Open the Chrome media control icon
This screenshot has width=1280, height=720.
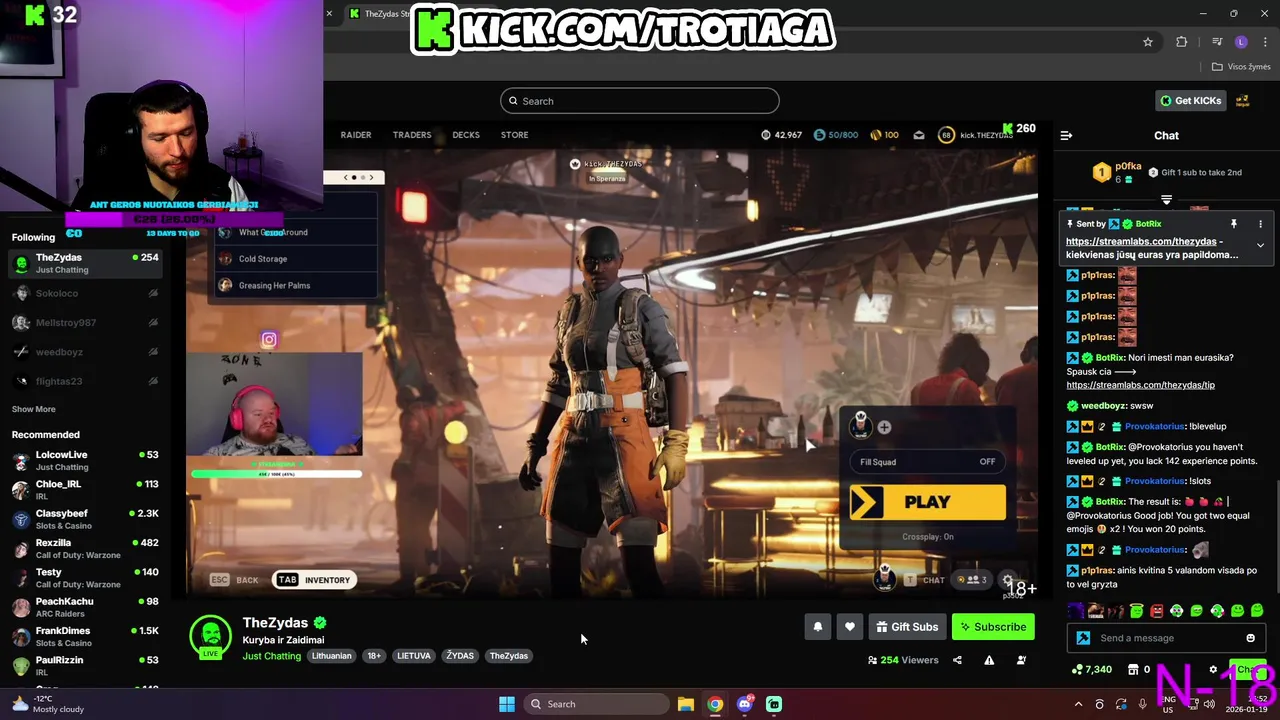click(x=1217, y=42)
